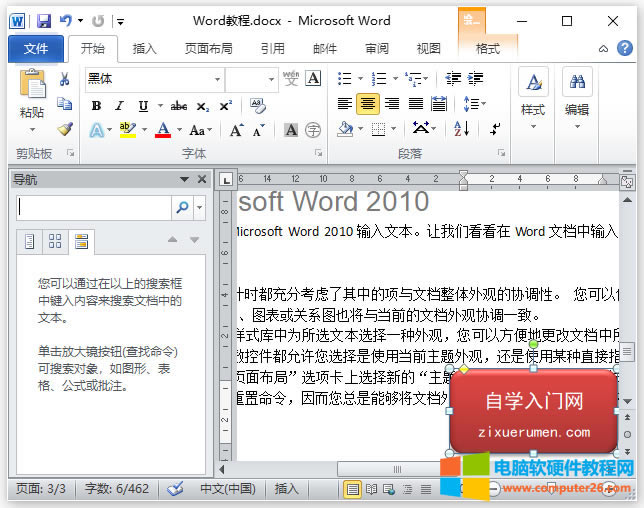
Task: Toggle Bold formatting
Action: [x=96, y=105]
